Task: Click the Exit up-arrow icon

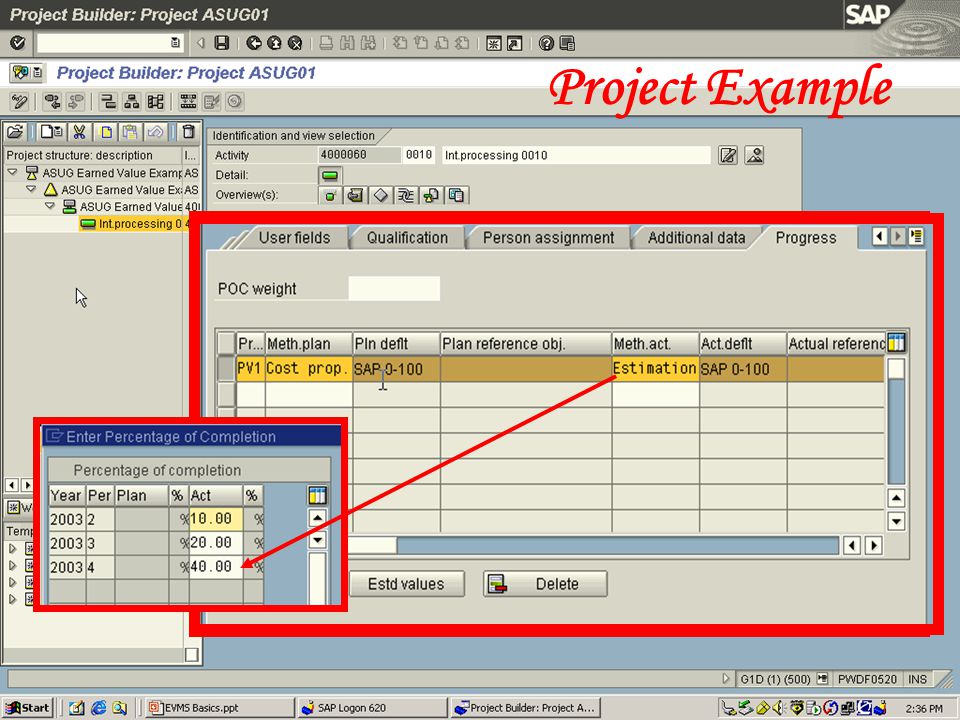Action: tap(274, 43)
